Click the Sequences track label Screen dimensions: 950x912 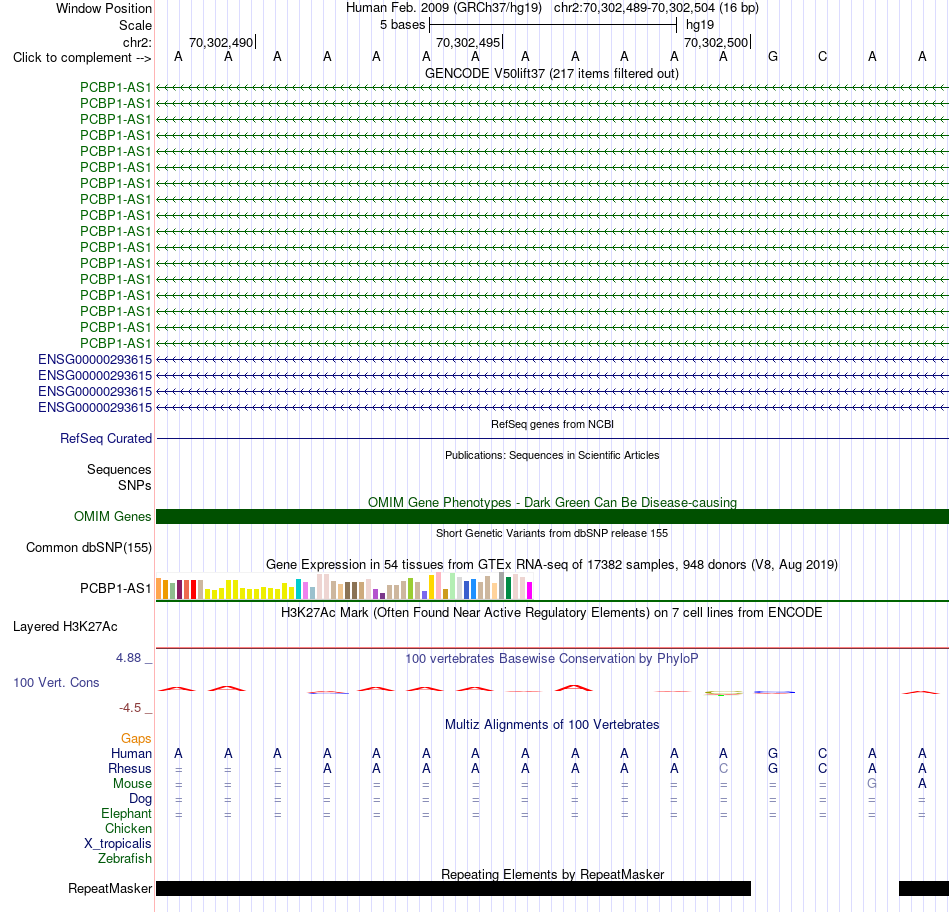(119, 470)
